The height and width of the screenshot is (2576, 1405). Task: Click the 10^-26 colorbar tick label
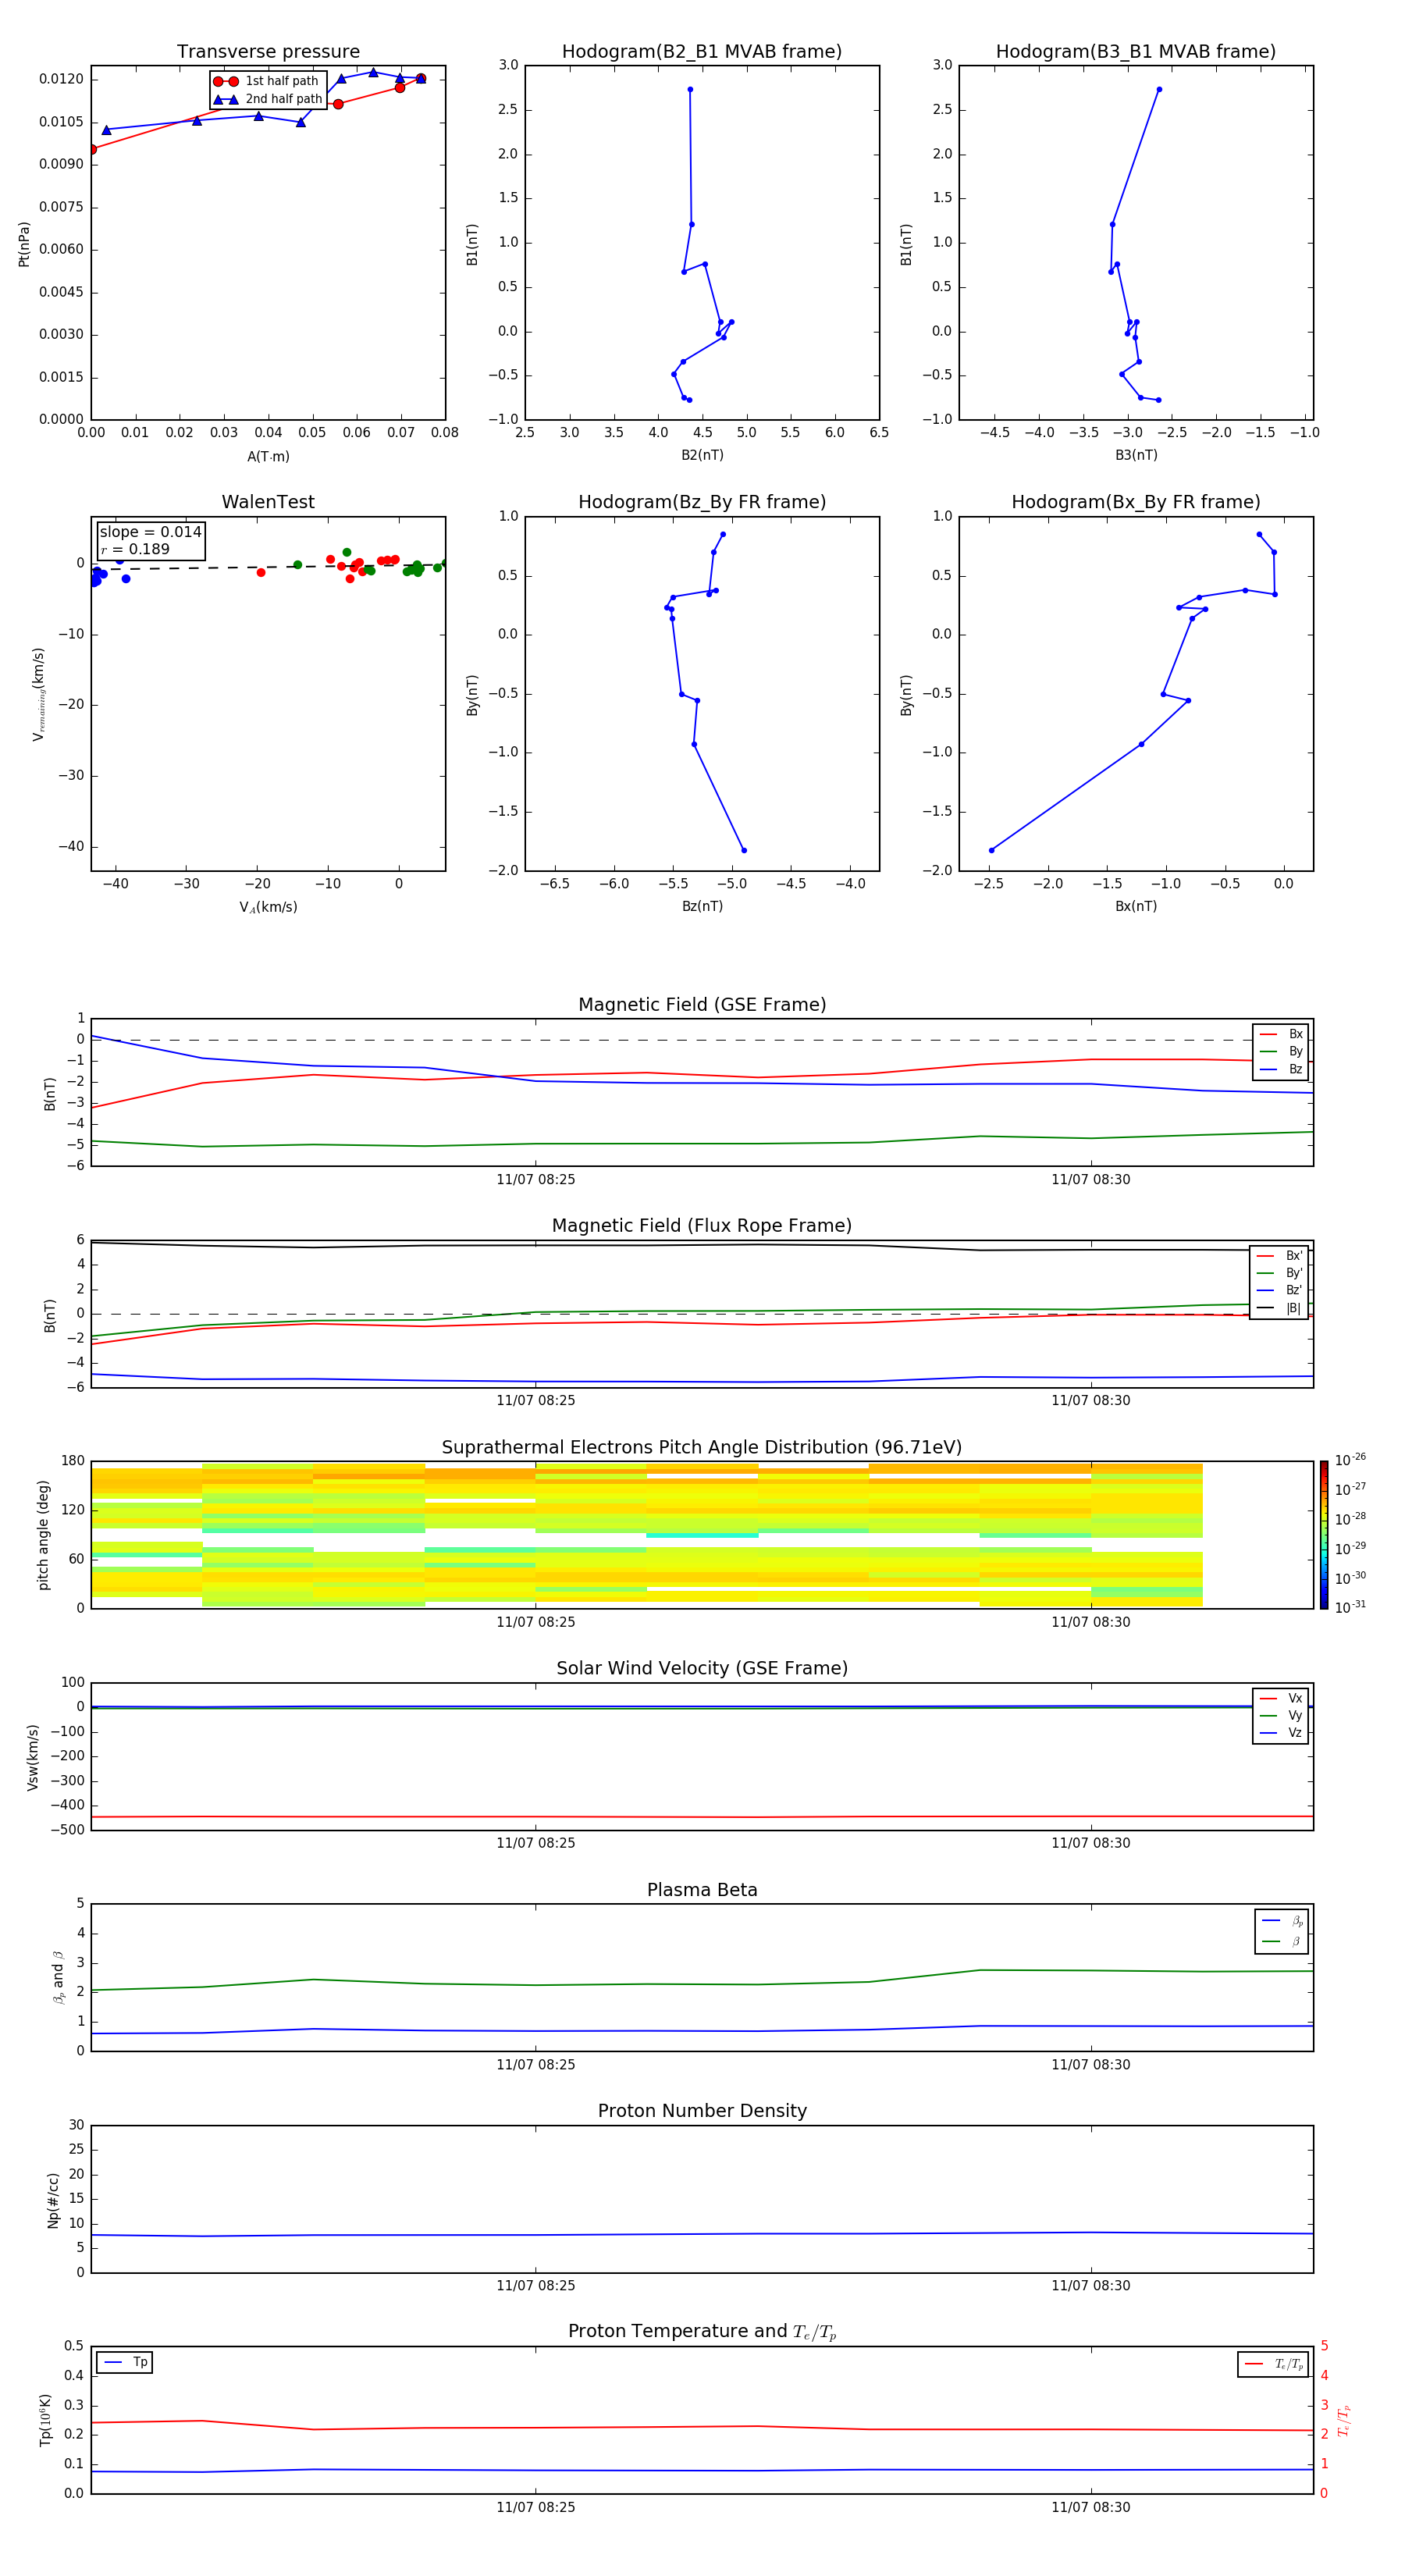[1349, 1460]
